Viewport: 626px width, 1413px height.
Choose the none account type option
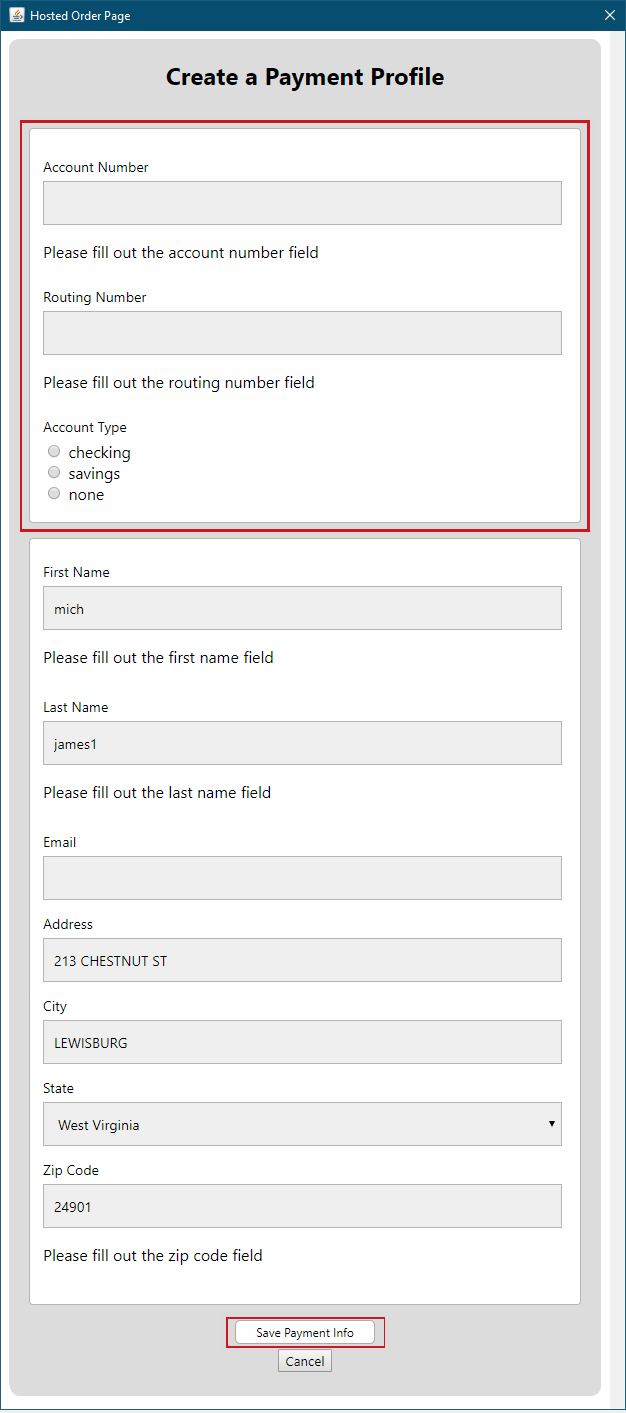coord(55,494)
